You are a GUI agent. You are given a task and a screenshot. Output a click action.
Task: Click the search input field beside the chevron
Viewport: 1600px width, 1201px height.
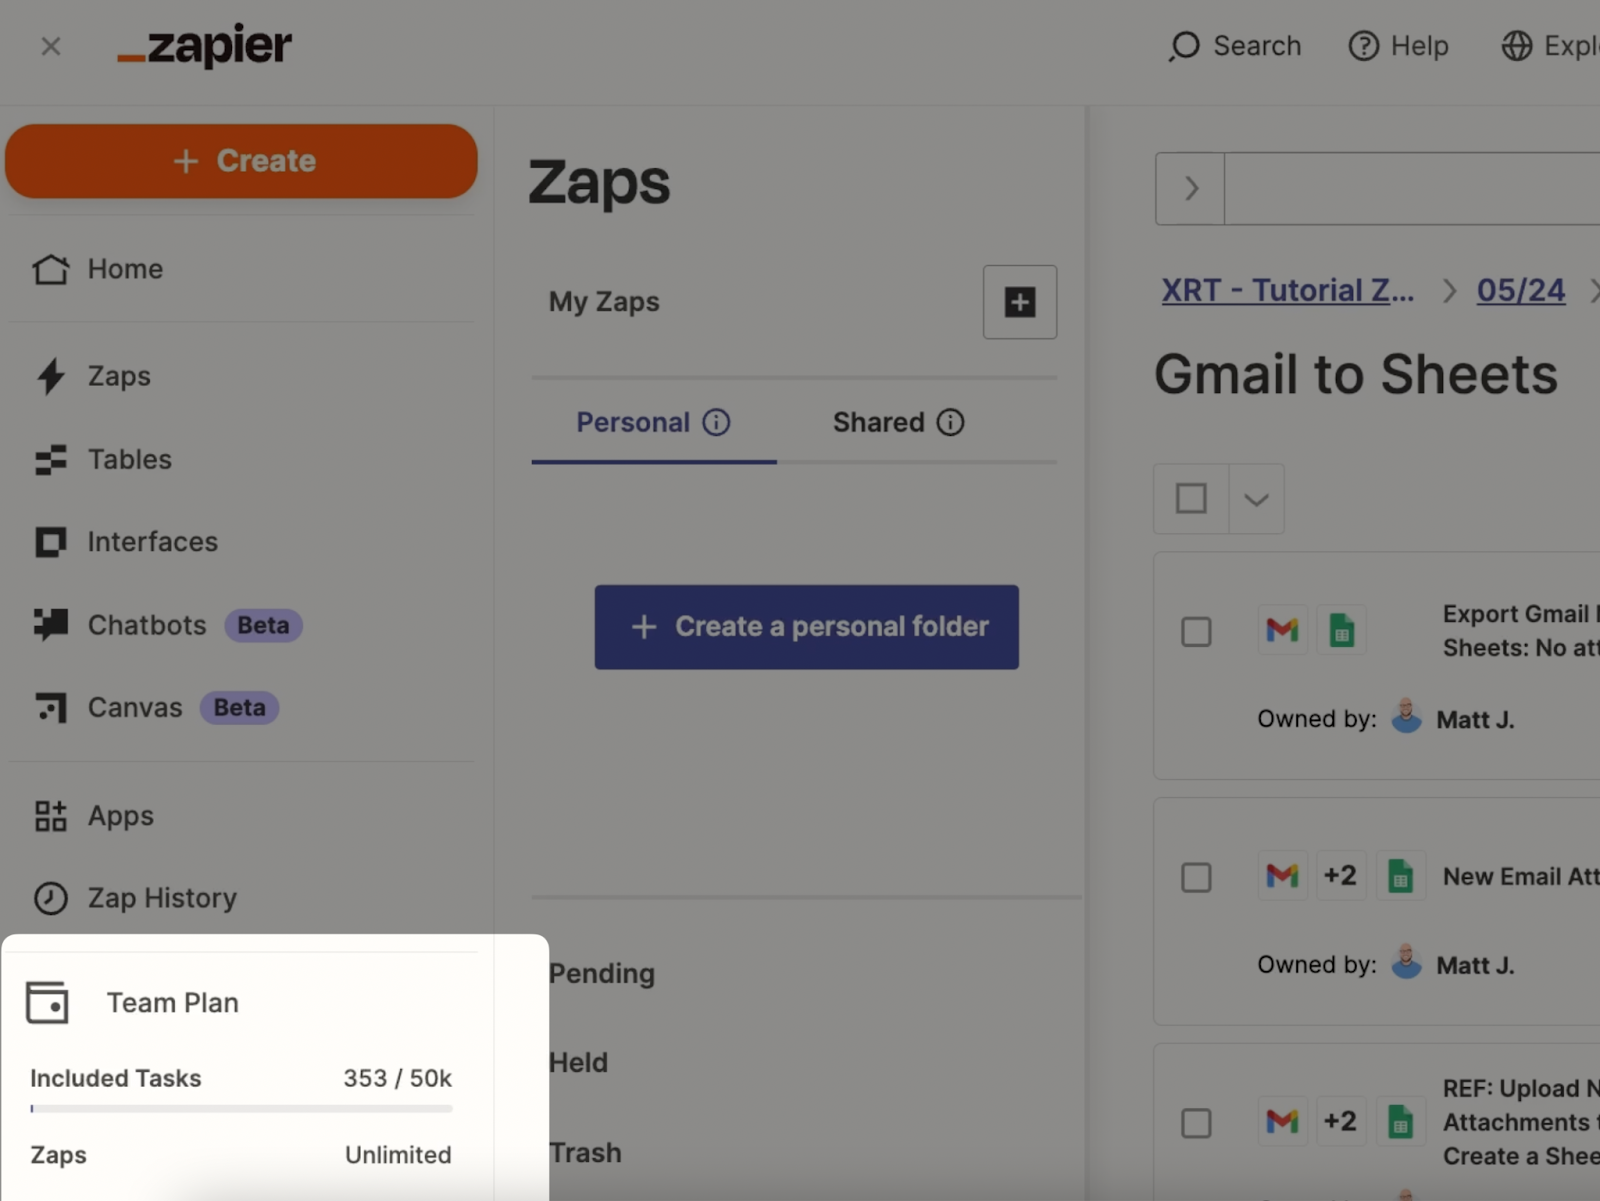pos(1412,188)
